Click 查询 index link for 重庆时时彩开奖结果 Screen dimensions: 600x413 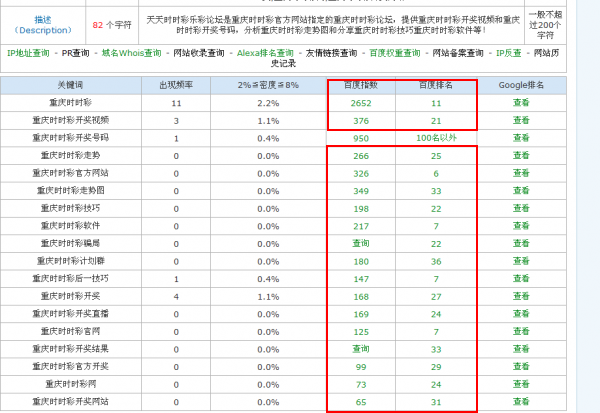tap(361, 349)
